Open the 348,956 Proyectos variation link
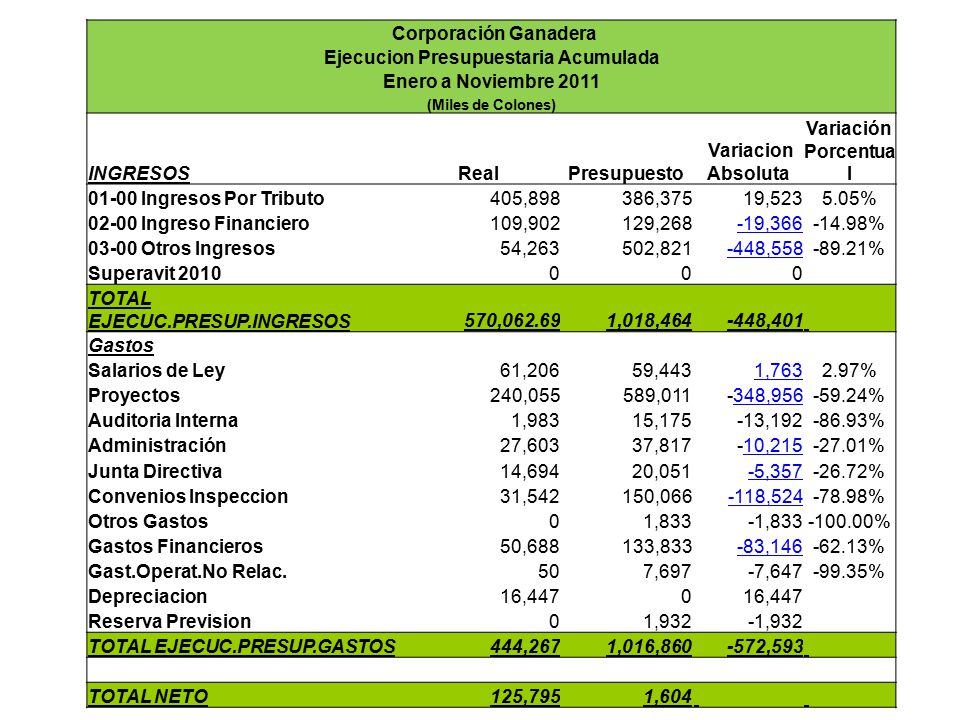The width and height of the screenshot is (960, 720). tap(767, 396)
